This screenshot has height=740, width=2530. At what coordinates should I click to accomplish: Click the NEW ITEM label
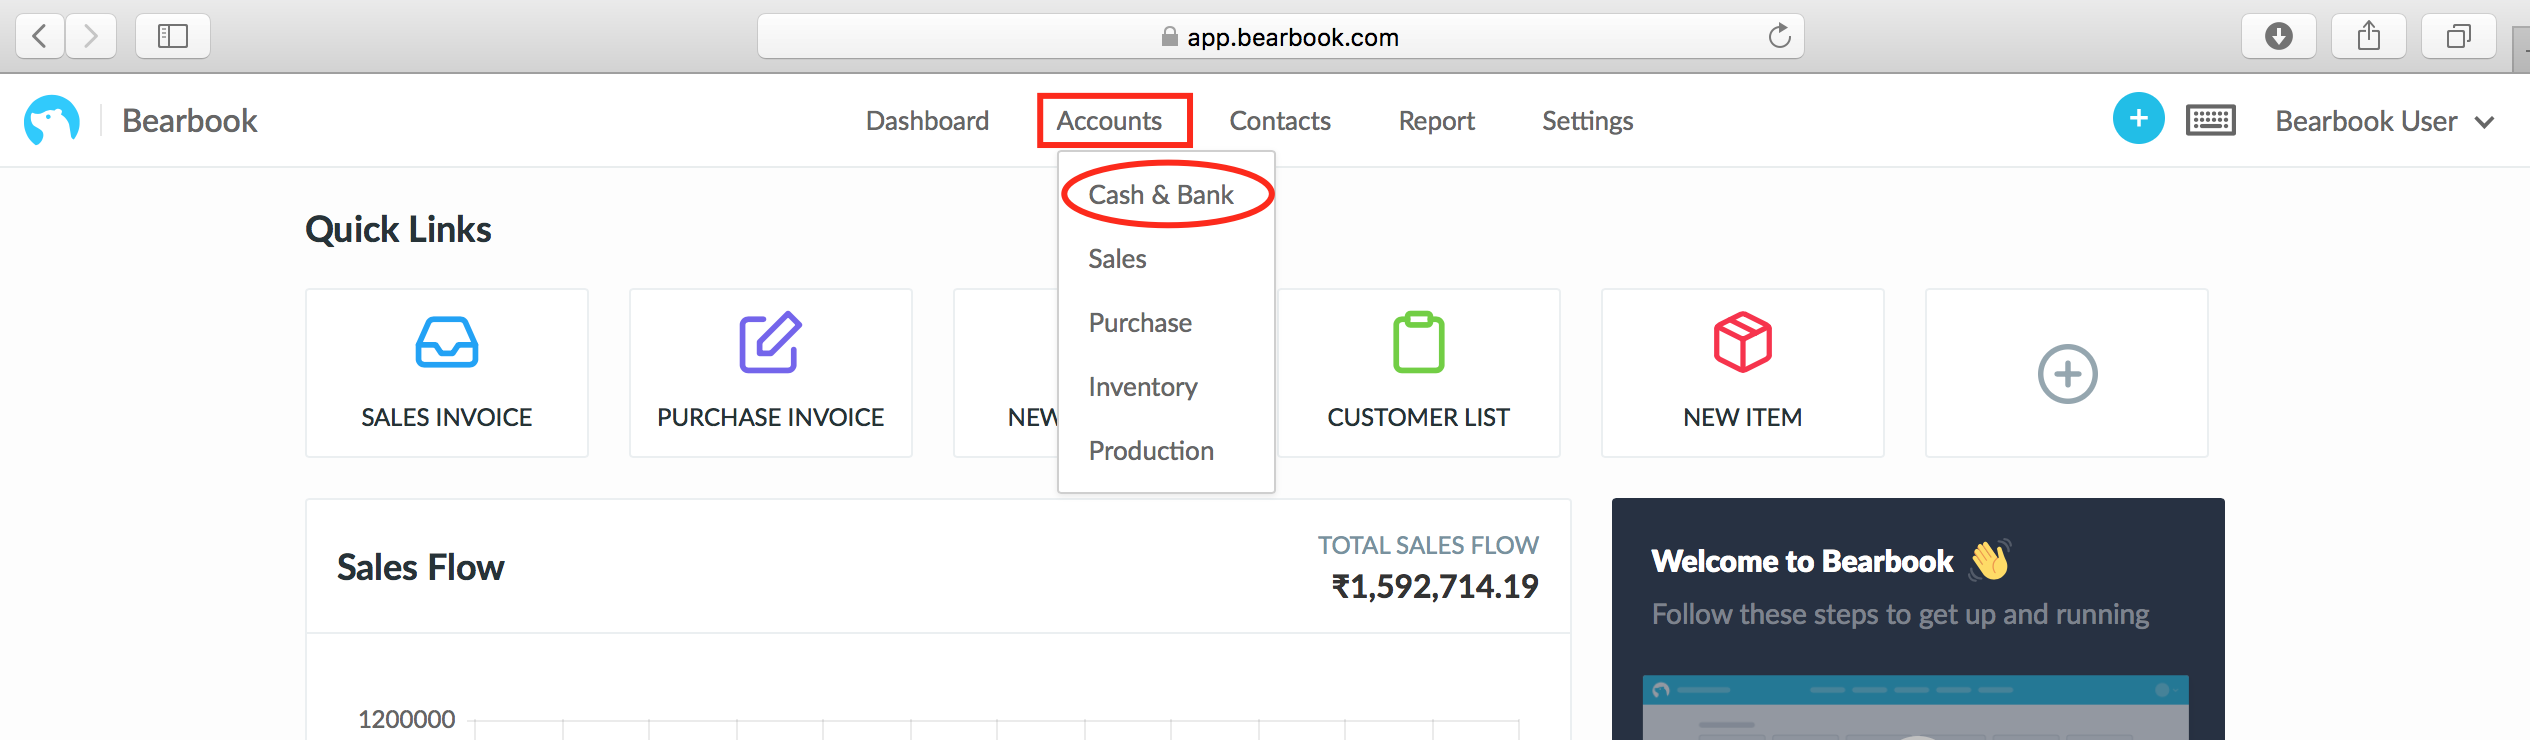[1742, 417]
